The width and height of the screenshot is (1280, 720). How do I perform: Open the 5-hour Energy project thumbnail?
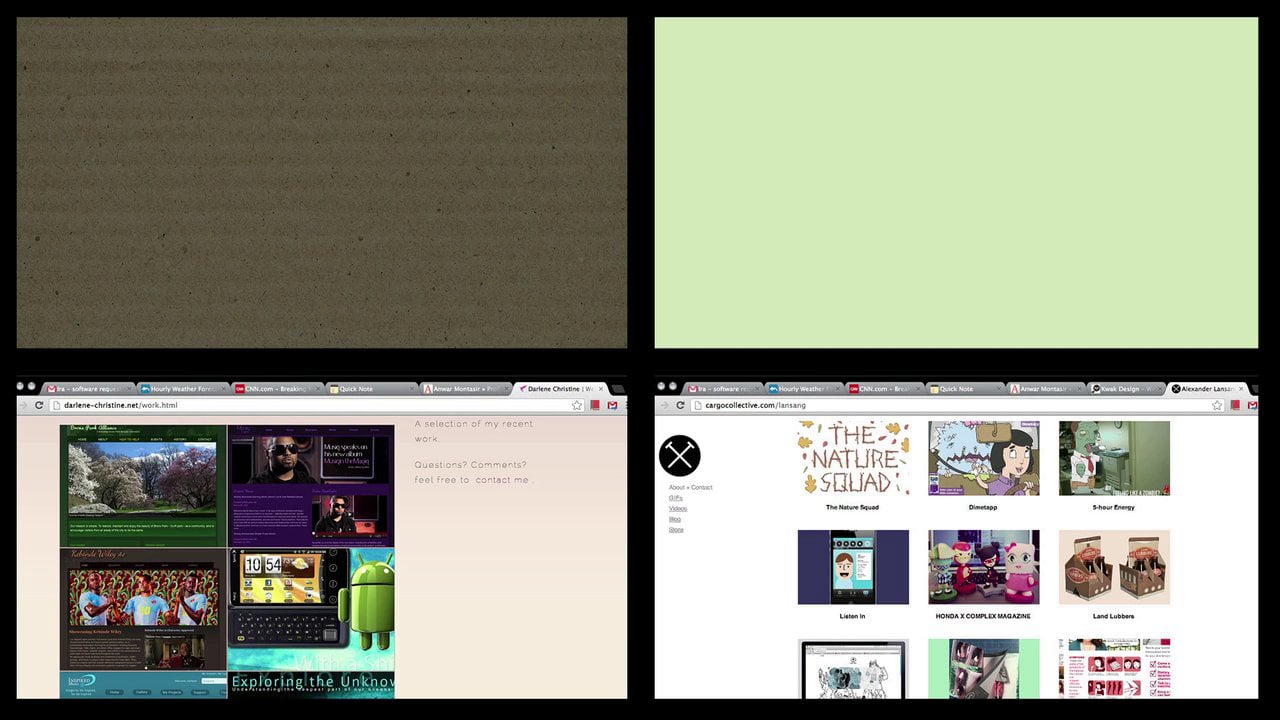pyautogui.click(x=1114, y=458)
